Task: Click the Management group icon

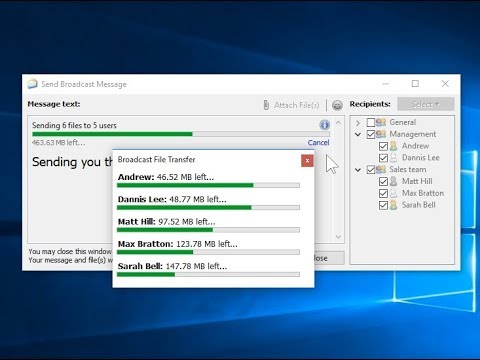Action: click(381, 134)
